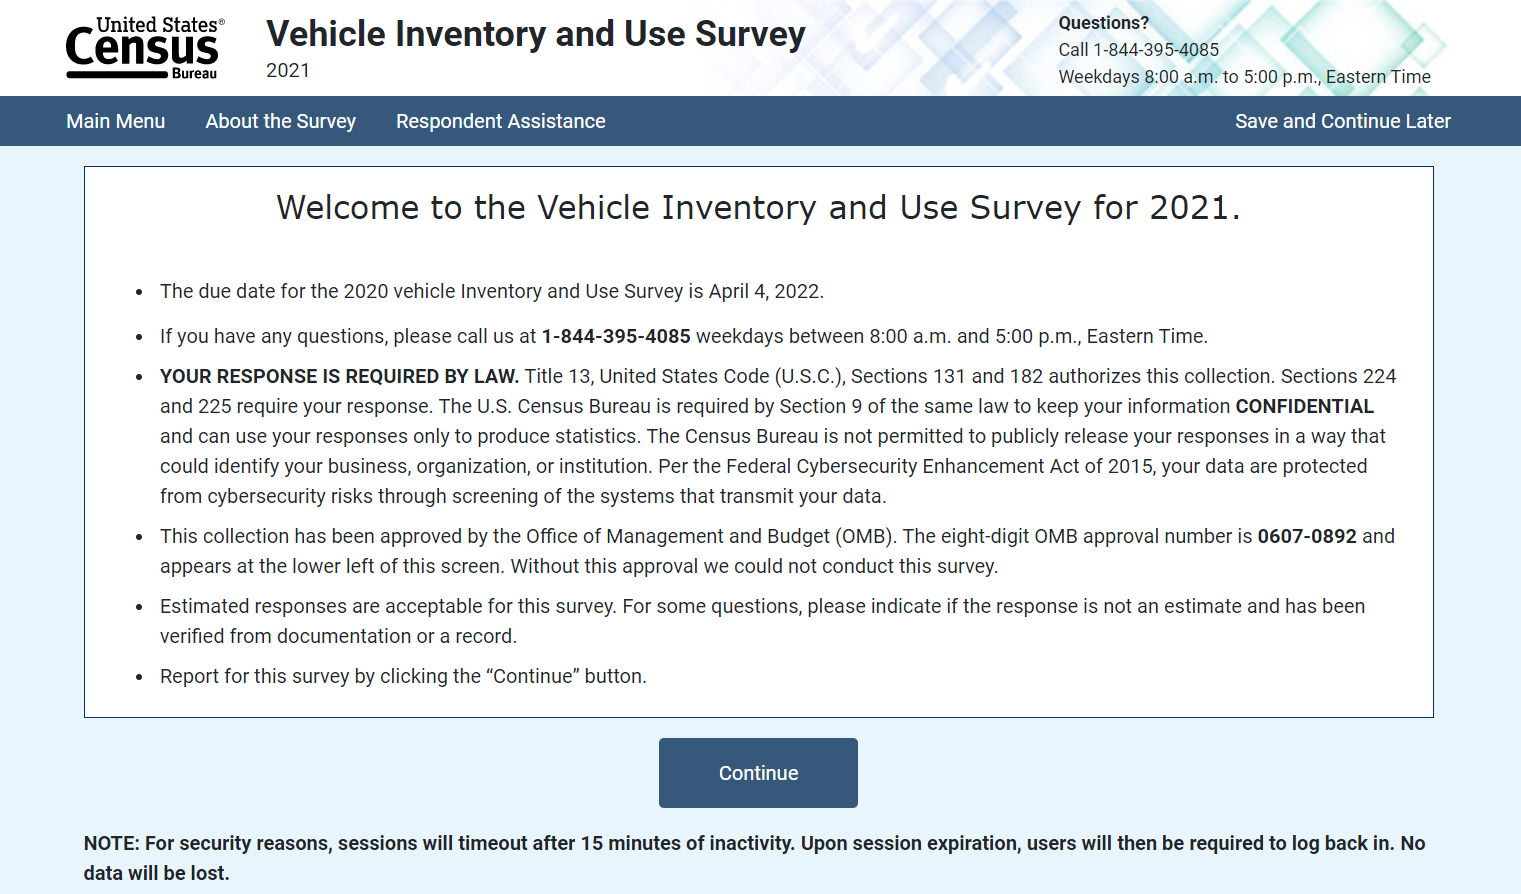Open the Main Menu
Viewport: 1521px width, 894px height.
116,121
